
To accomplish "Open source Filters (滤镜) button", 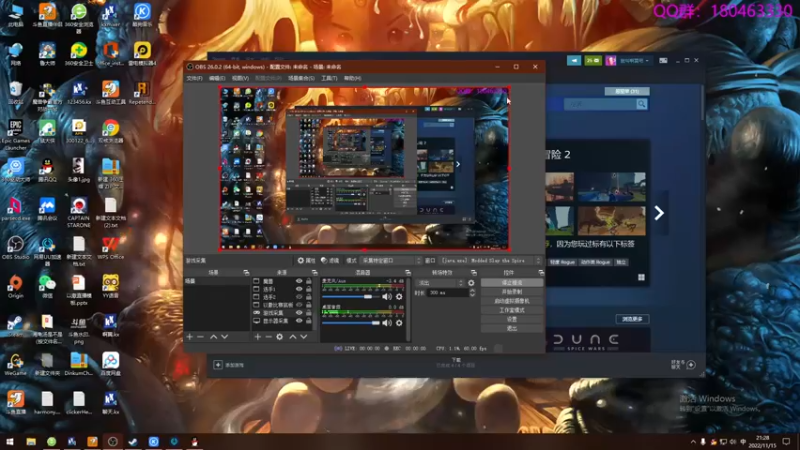I will (x=330, y=260).
